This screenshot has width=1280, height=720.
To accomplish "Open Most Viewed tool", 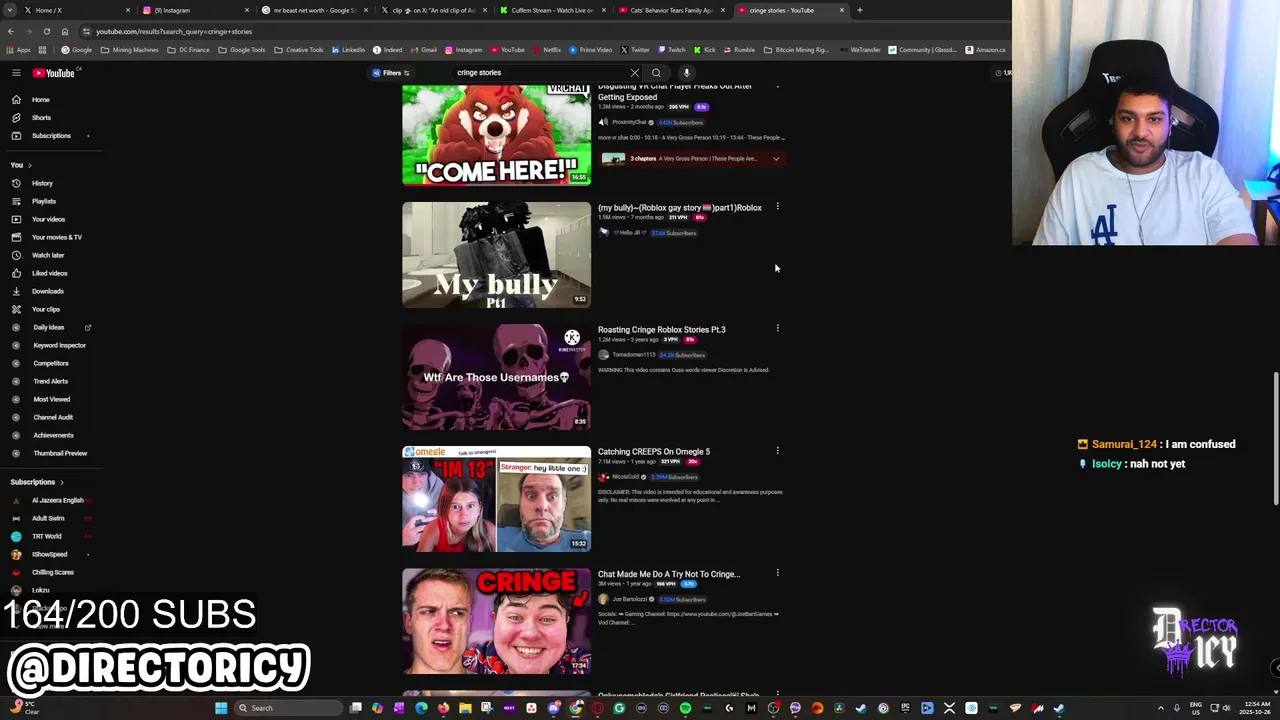I will click(51, 399).
